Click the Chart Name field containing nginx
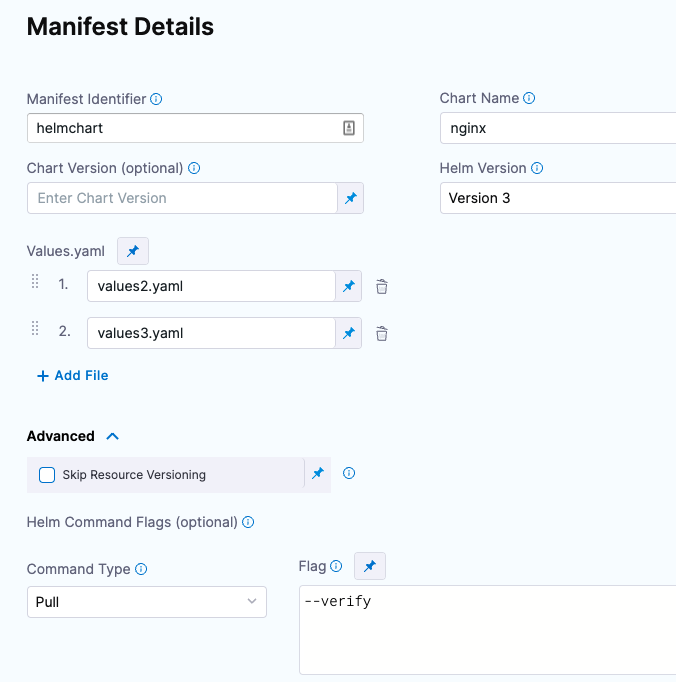Image resolution: width=676 pixels, height=682 pixels. tap(558, 128)
